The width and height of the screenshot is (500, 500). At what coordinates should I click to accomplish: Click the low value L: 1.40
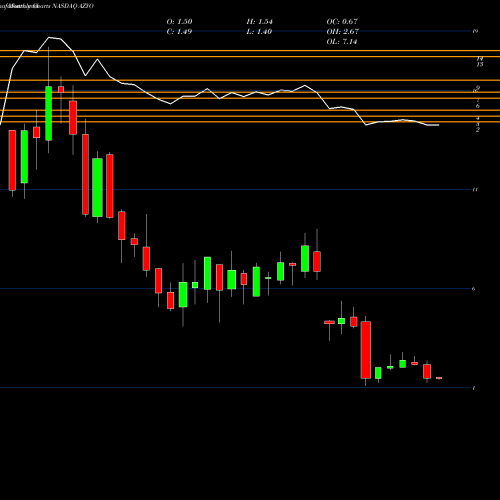259,32
